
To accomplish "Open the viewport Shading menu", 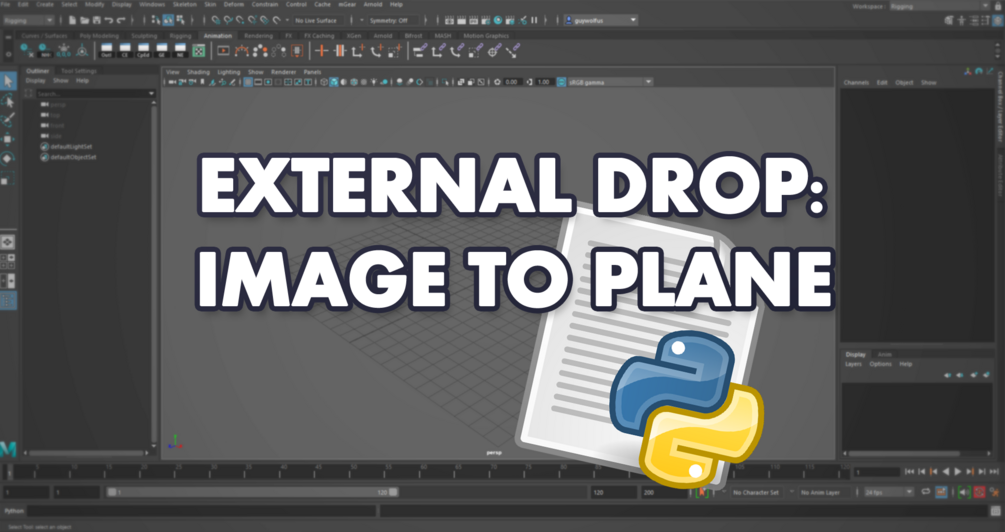I will pyautogui.click(x=198, y=72).
